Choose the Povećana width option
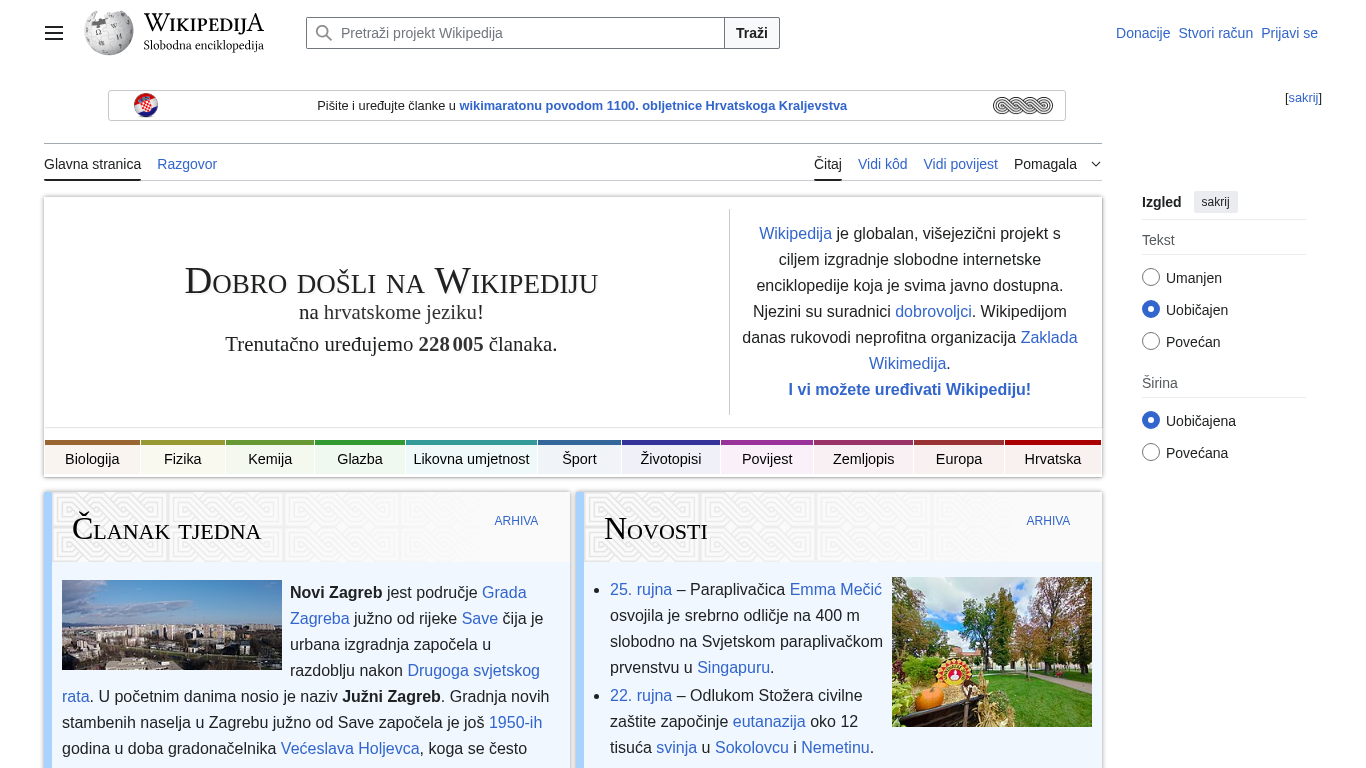This screenshot has height=768, width=1366. [1151, 453]
